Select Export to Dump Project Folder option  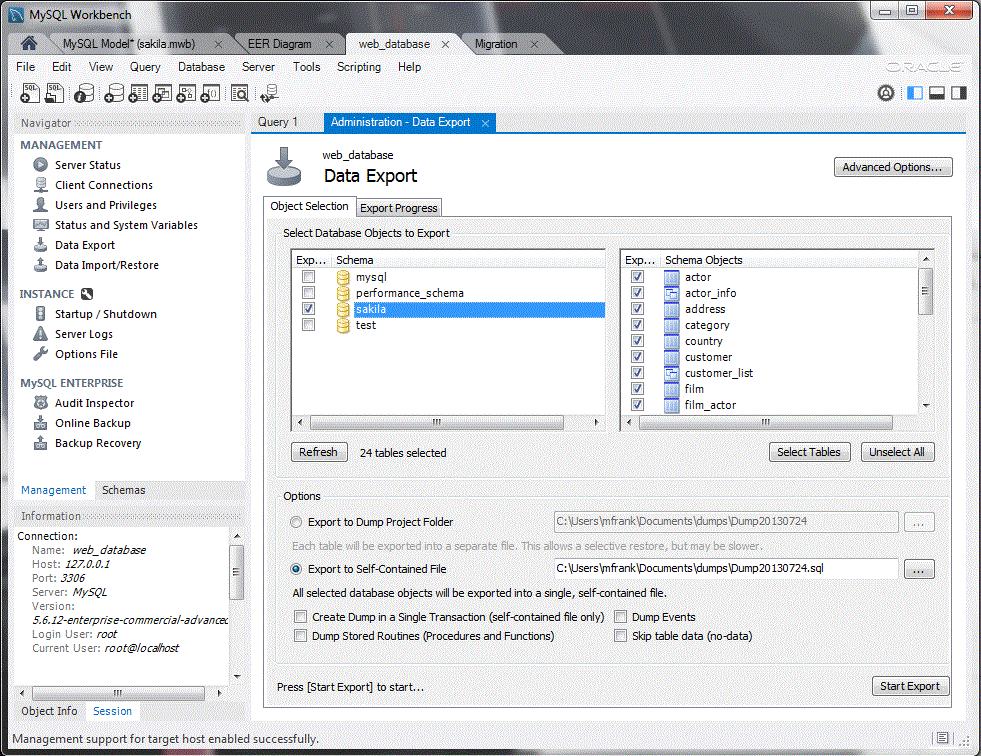(296, 521)
